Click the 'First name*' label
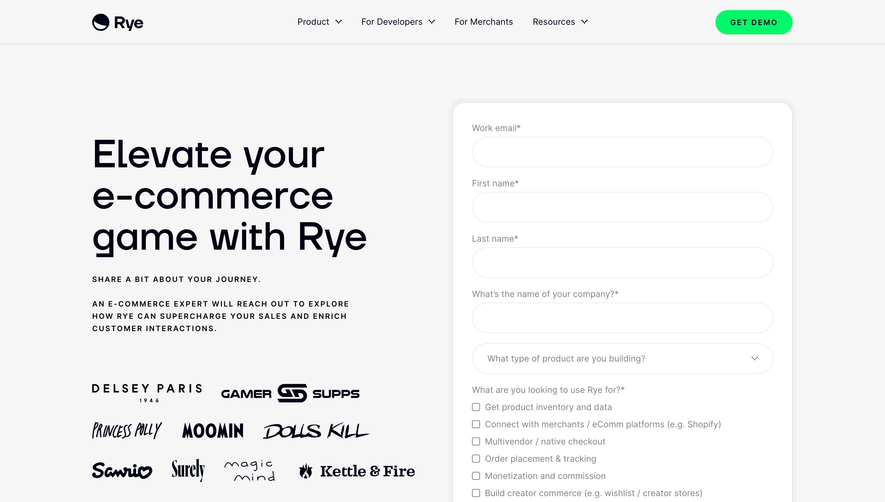Image resolution: width=885 pixels, height=502 pixels. point(495,184)
